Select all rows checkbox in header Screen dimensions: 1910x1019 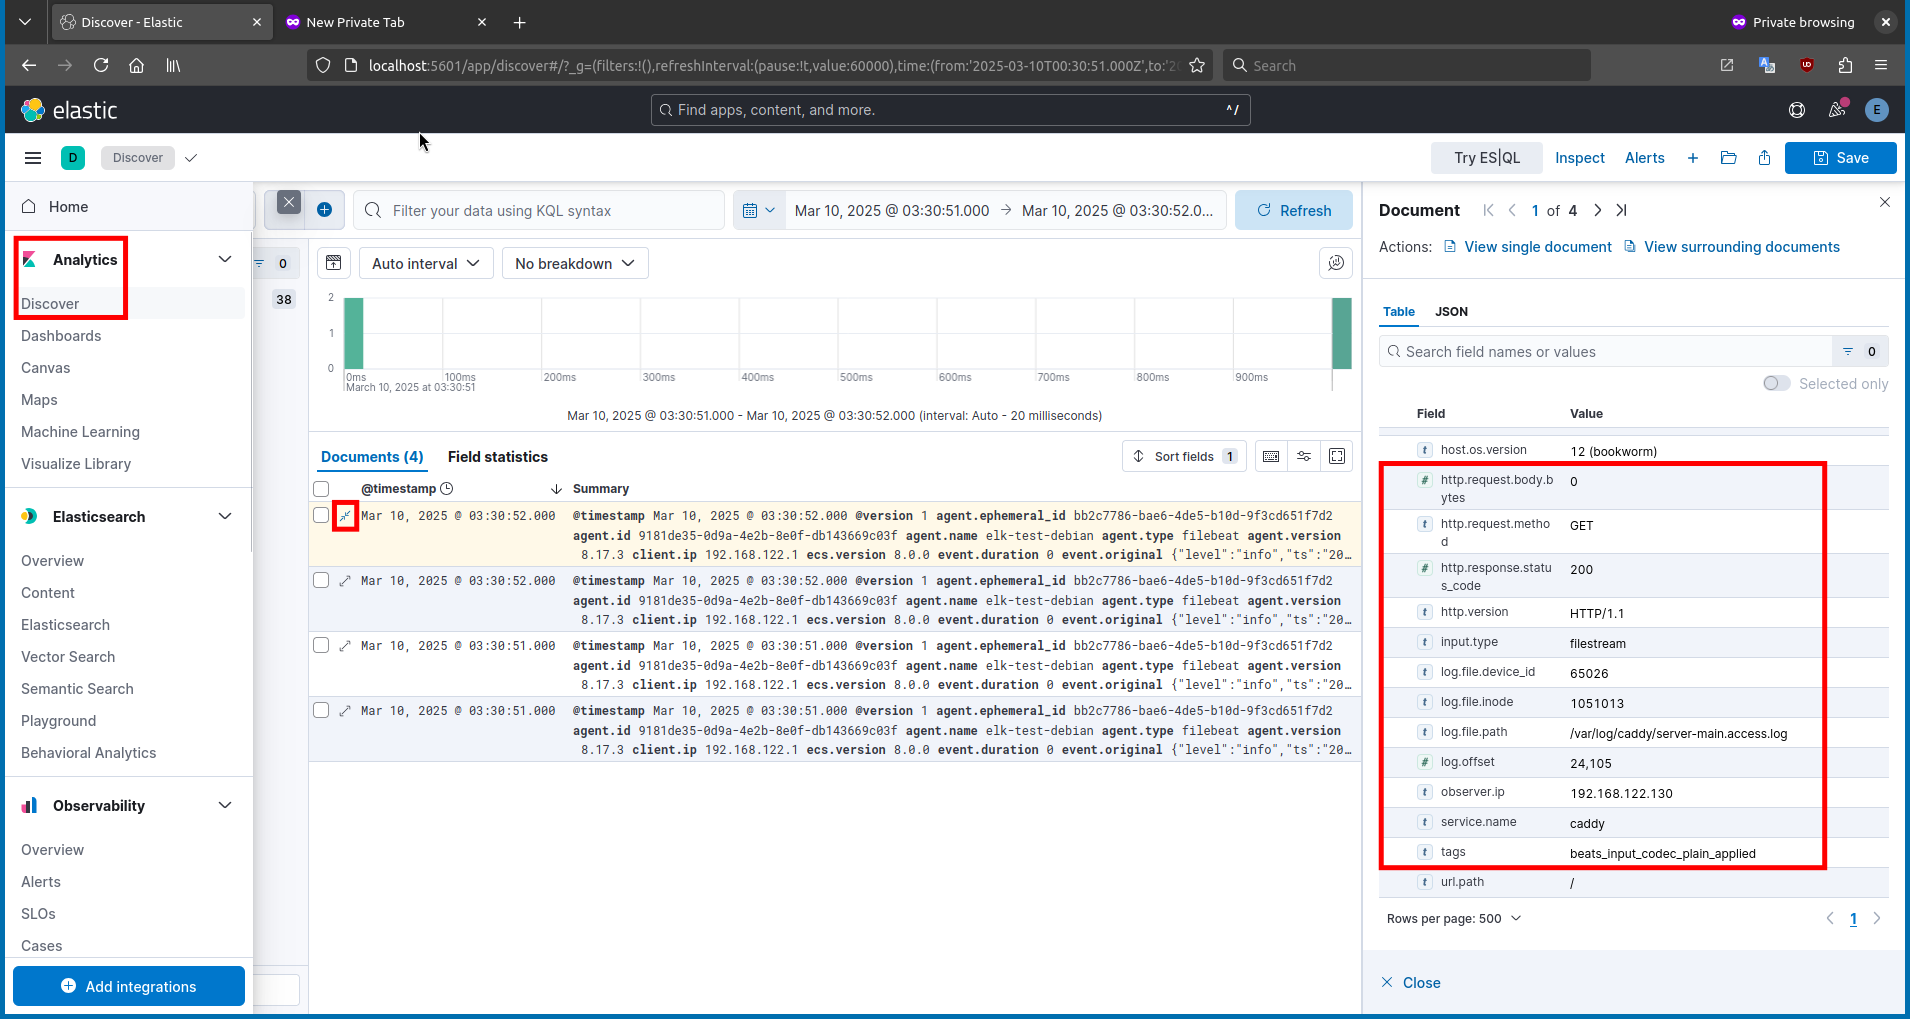(x=321, y=489)
